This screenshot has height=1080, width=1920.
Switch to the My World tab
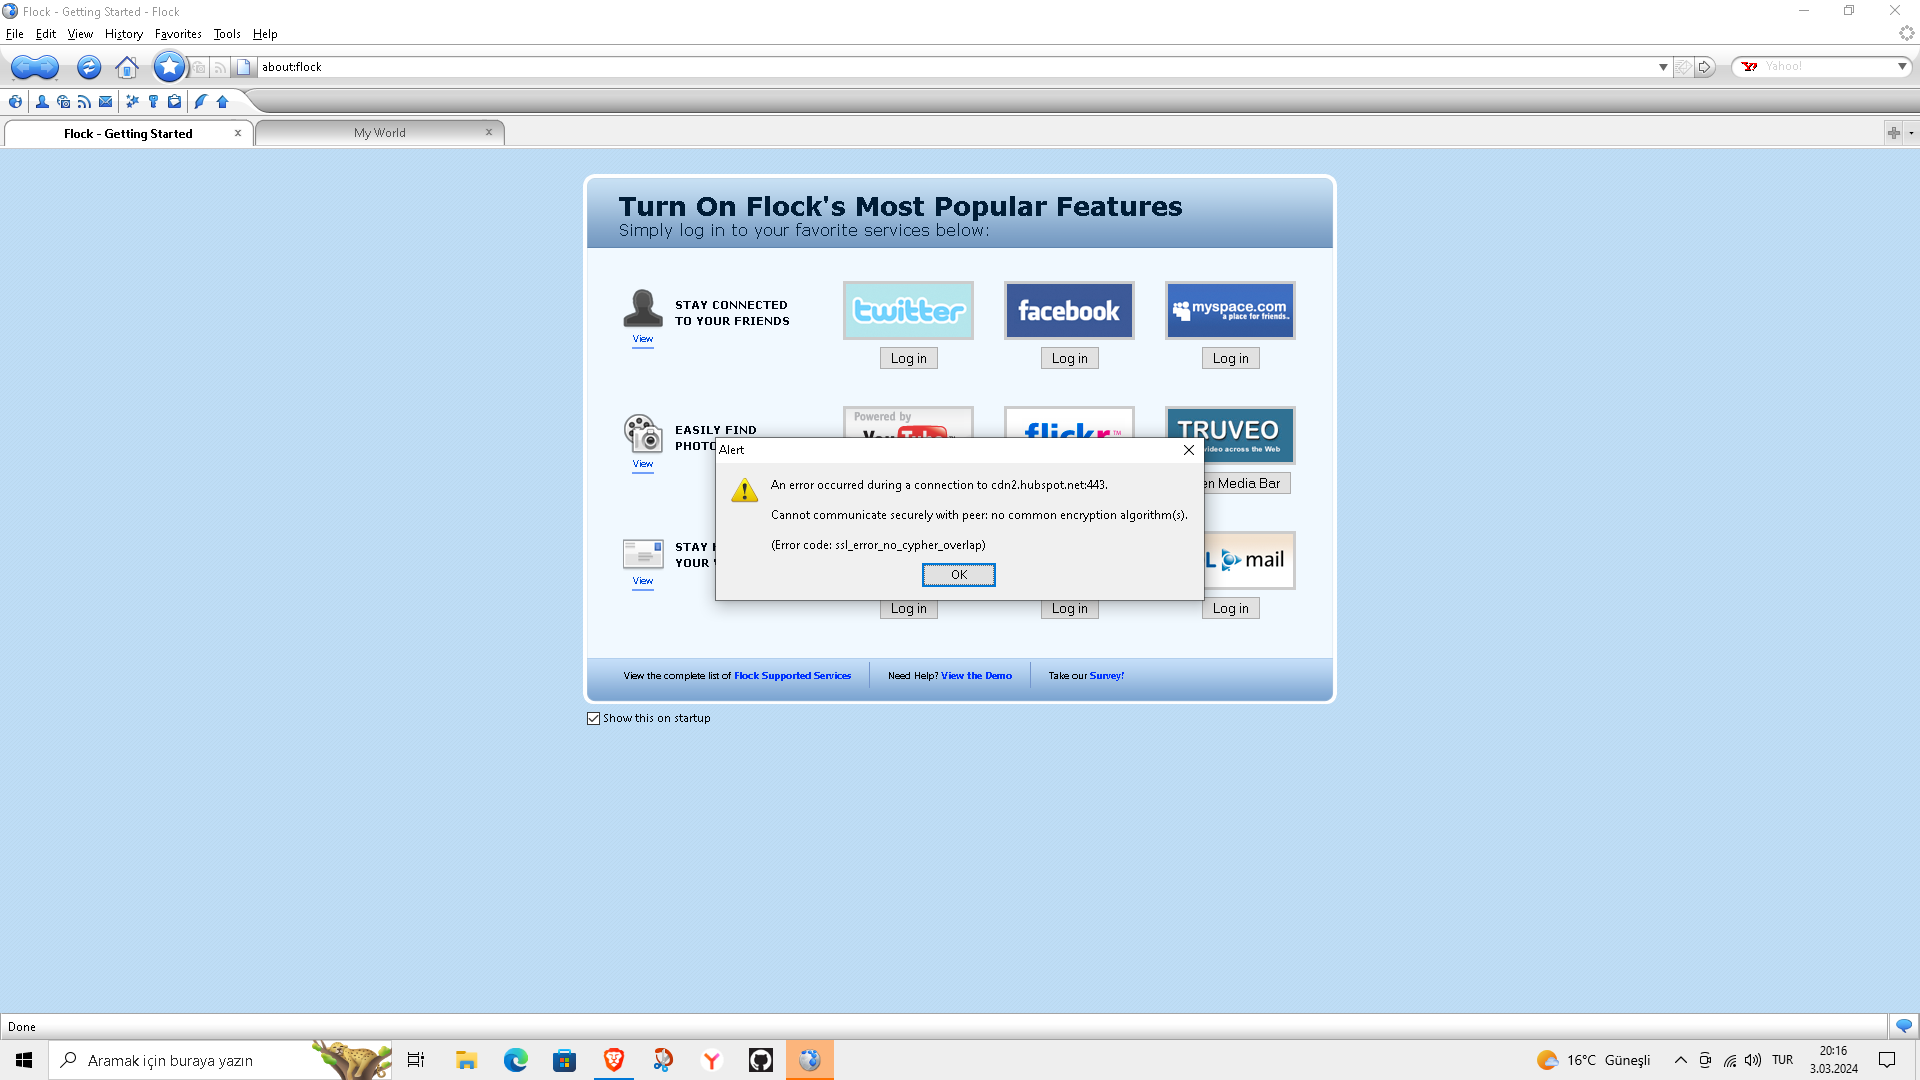379,133
